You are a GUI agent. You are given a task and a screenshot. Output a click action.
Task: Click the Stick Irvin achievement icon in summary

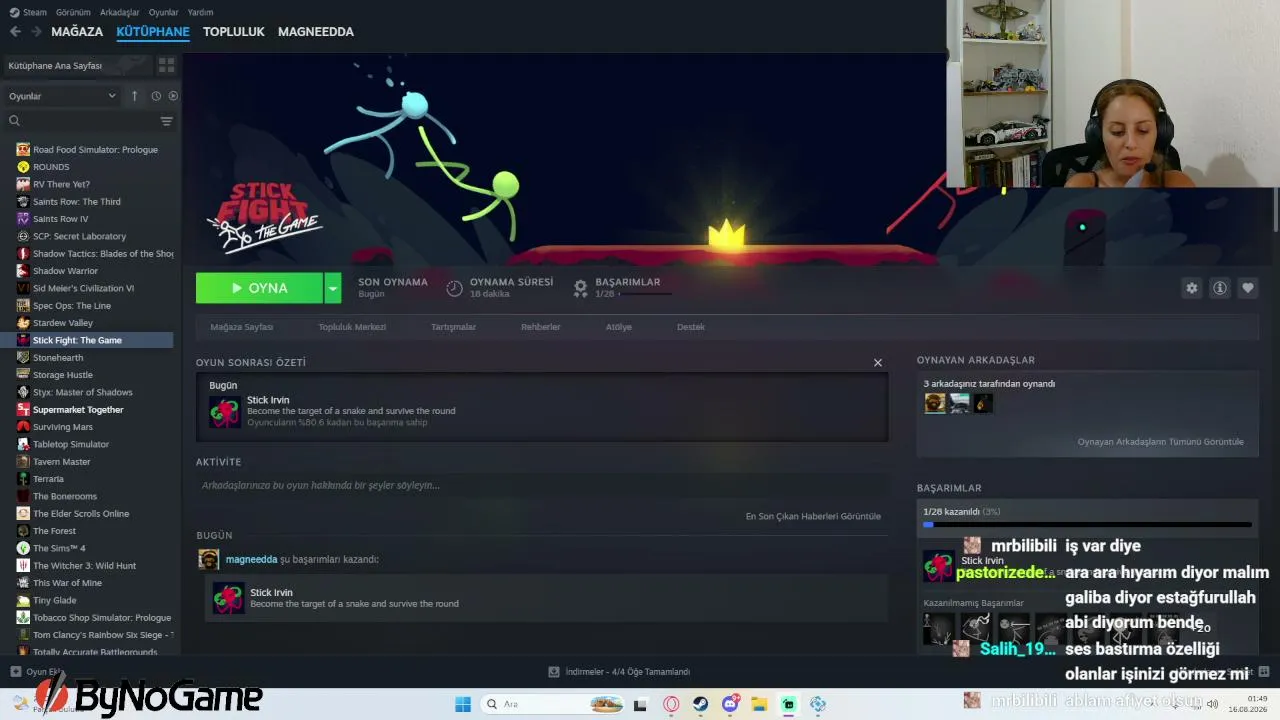(x=225, y=411)
